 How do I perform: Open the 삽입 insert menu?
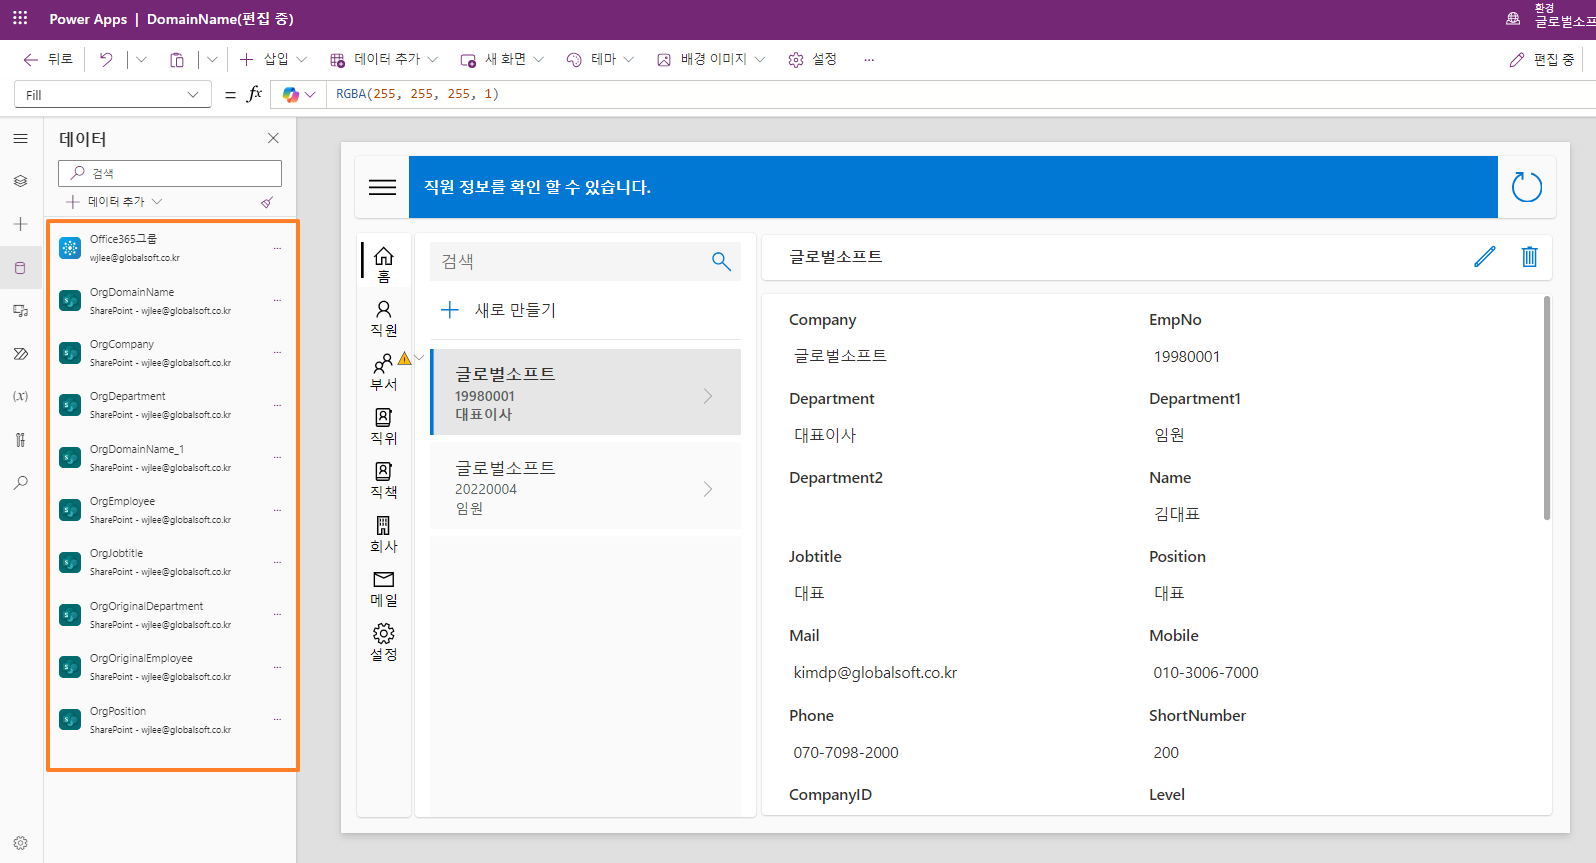pyautogui.click(x=273, y=60)
